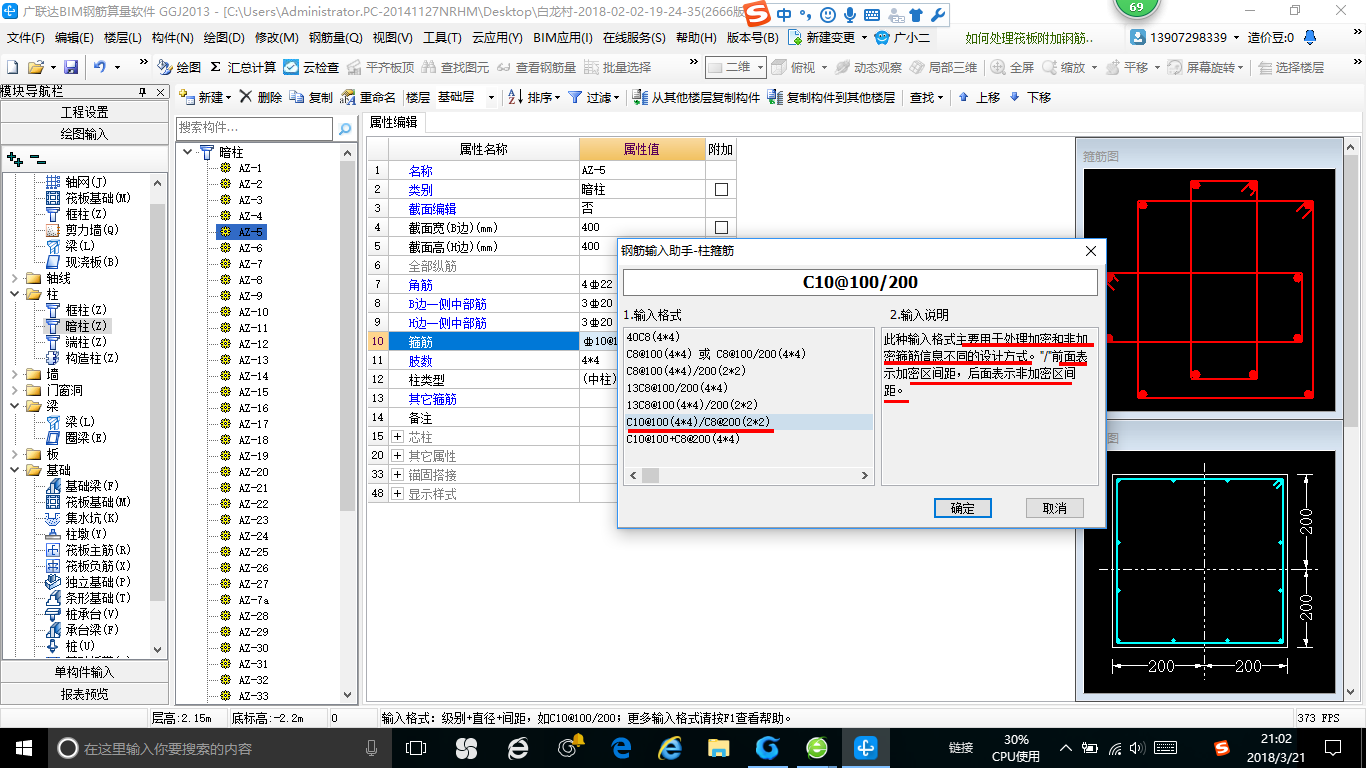Viewport: 1366px width, 768px height.
Task: Open Edge browser from the taskbar
Action: [x=621, y=748]
